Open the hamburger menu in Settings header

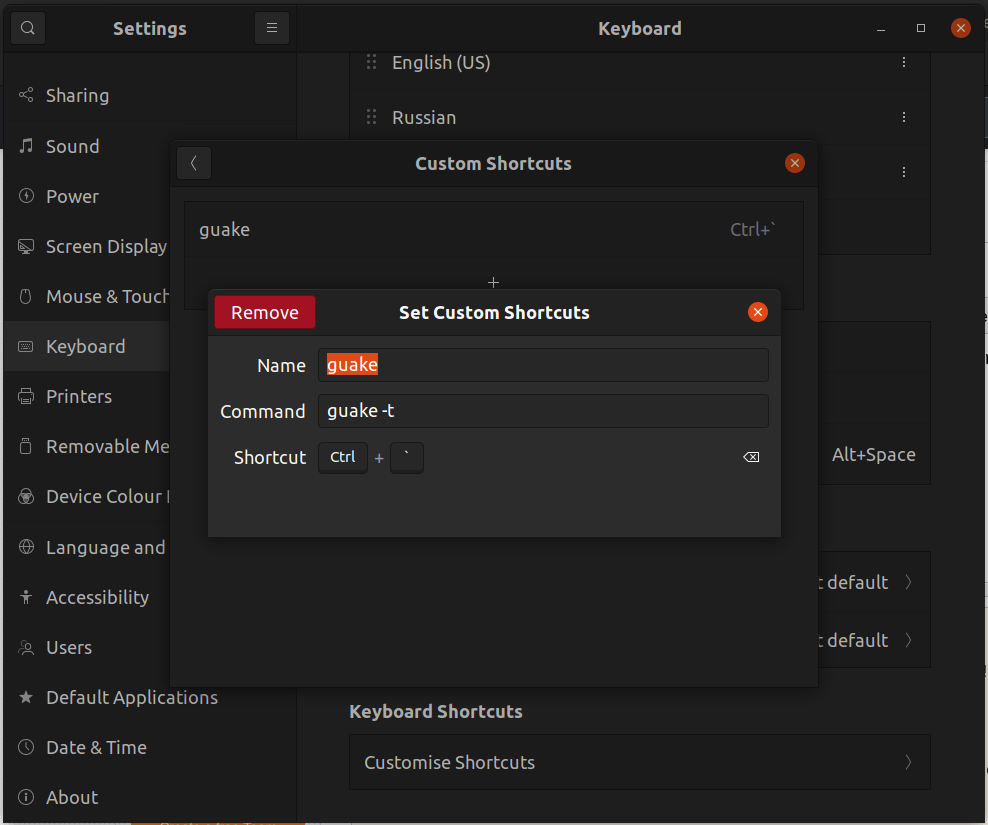click(x=271, y=27)
